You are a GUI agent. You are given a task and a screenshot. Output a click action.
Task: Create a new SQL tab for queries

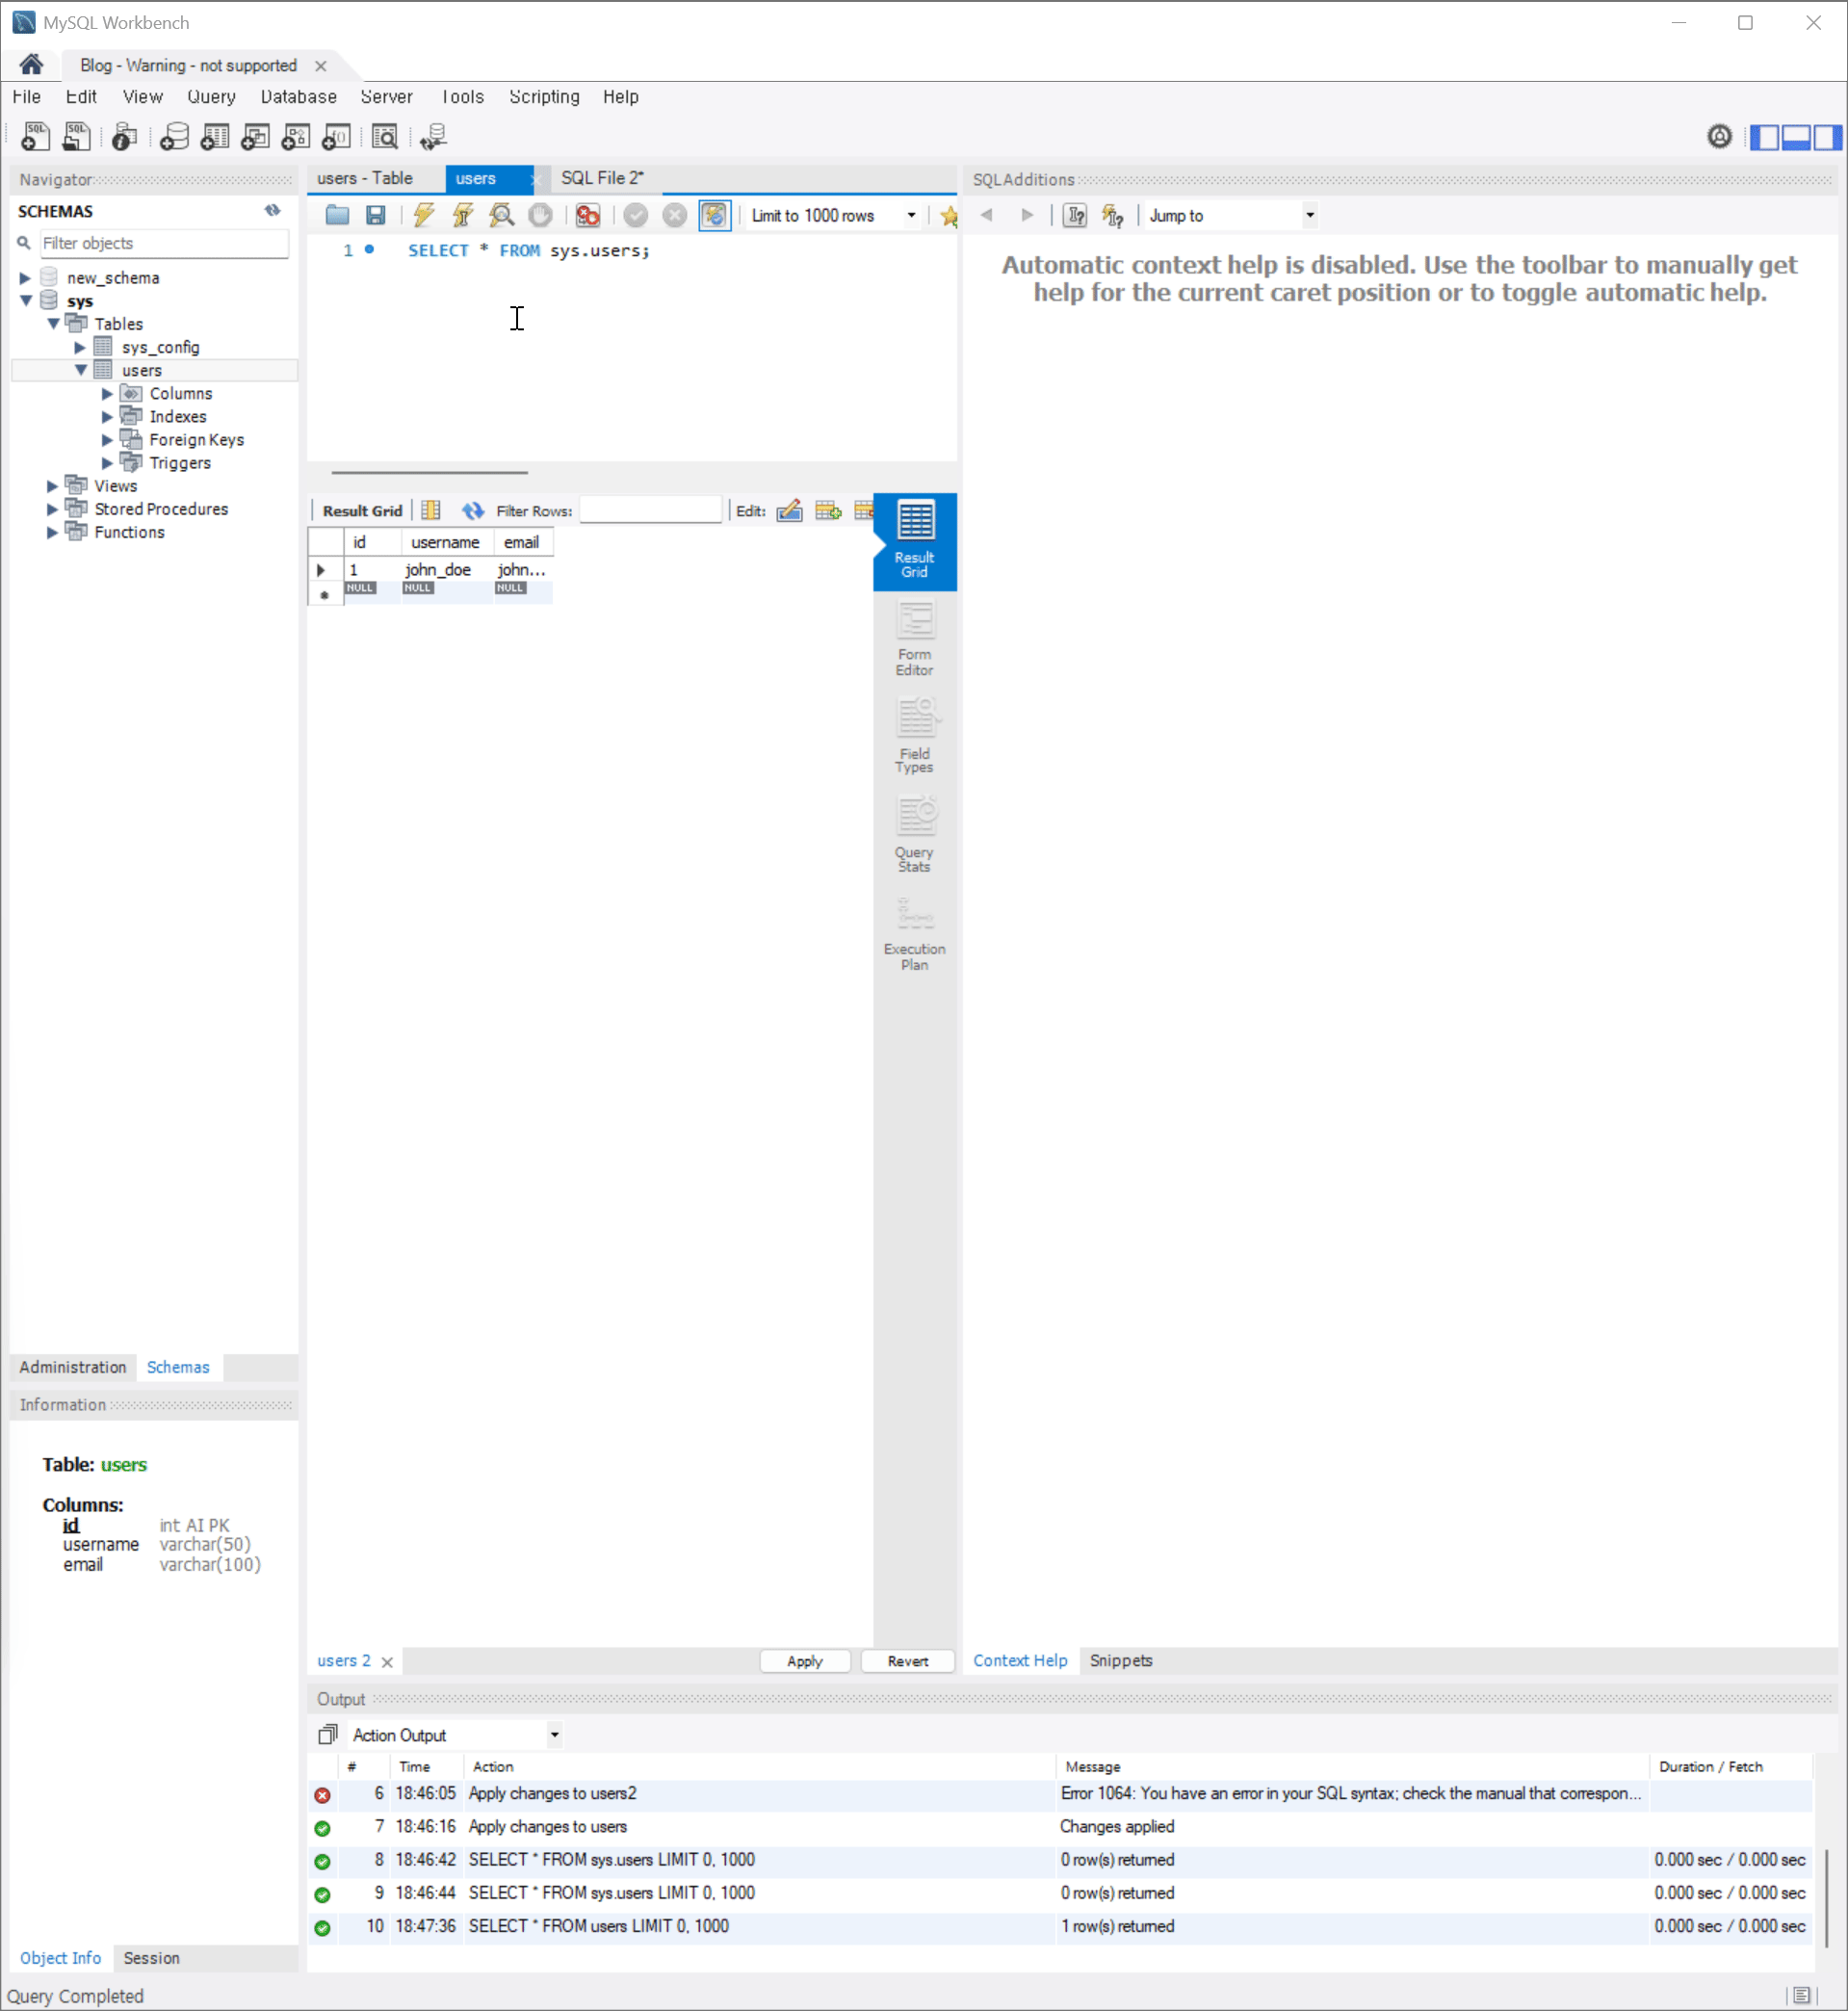tap(35, 136)
